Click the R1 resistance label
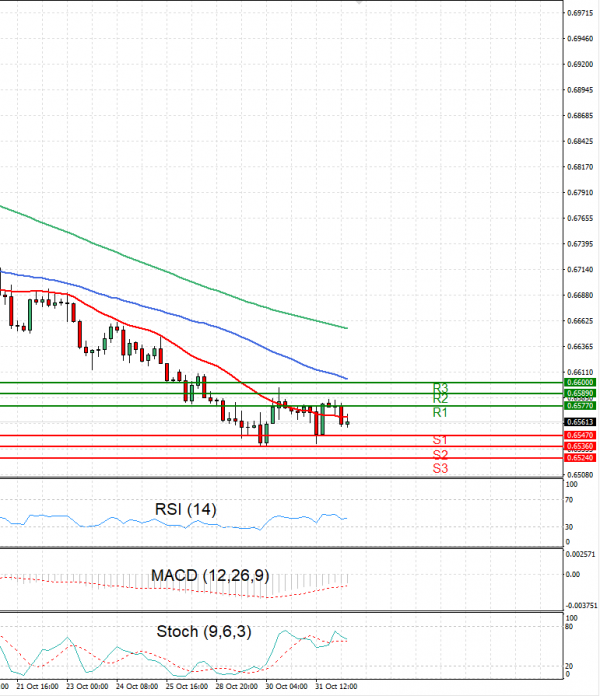The height and width of the screenshot is (696, 600). click(440, 413)
